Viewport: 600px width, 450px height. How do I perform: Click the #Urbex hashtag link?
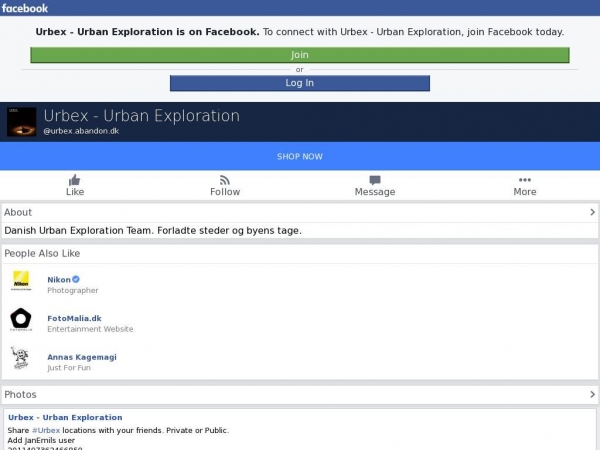tap(46, 430)
